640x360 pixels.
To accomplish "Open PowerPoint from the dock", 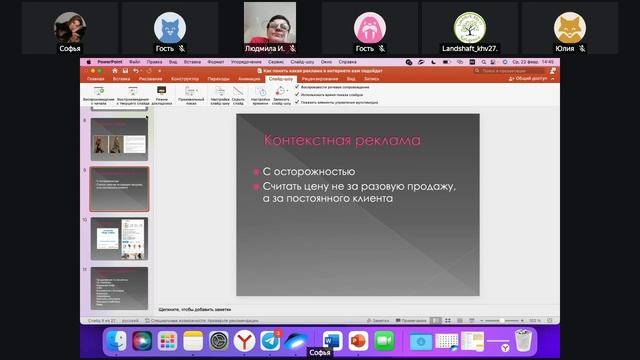I will 358,341.
